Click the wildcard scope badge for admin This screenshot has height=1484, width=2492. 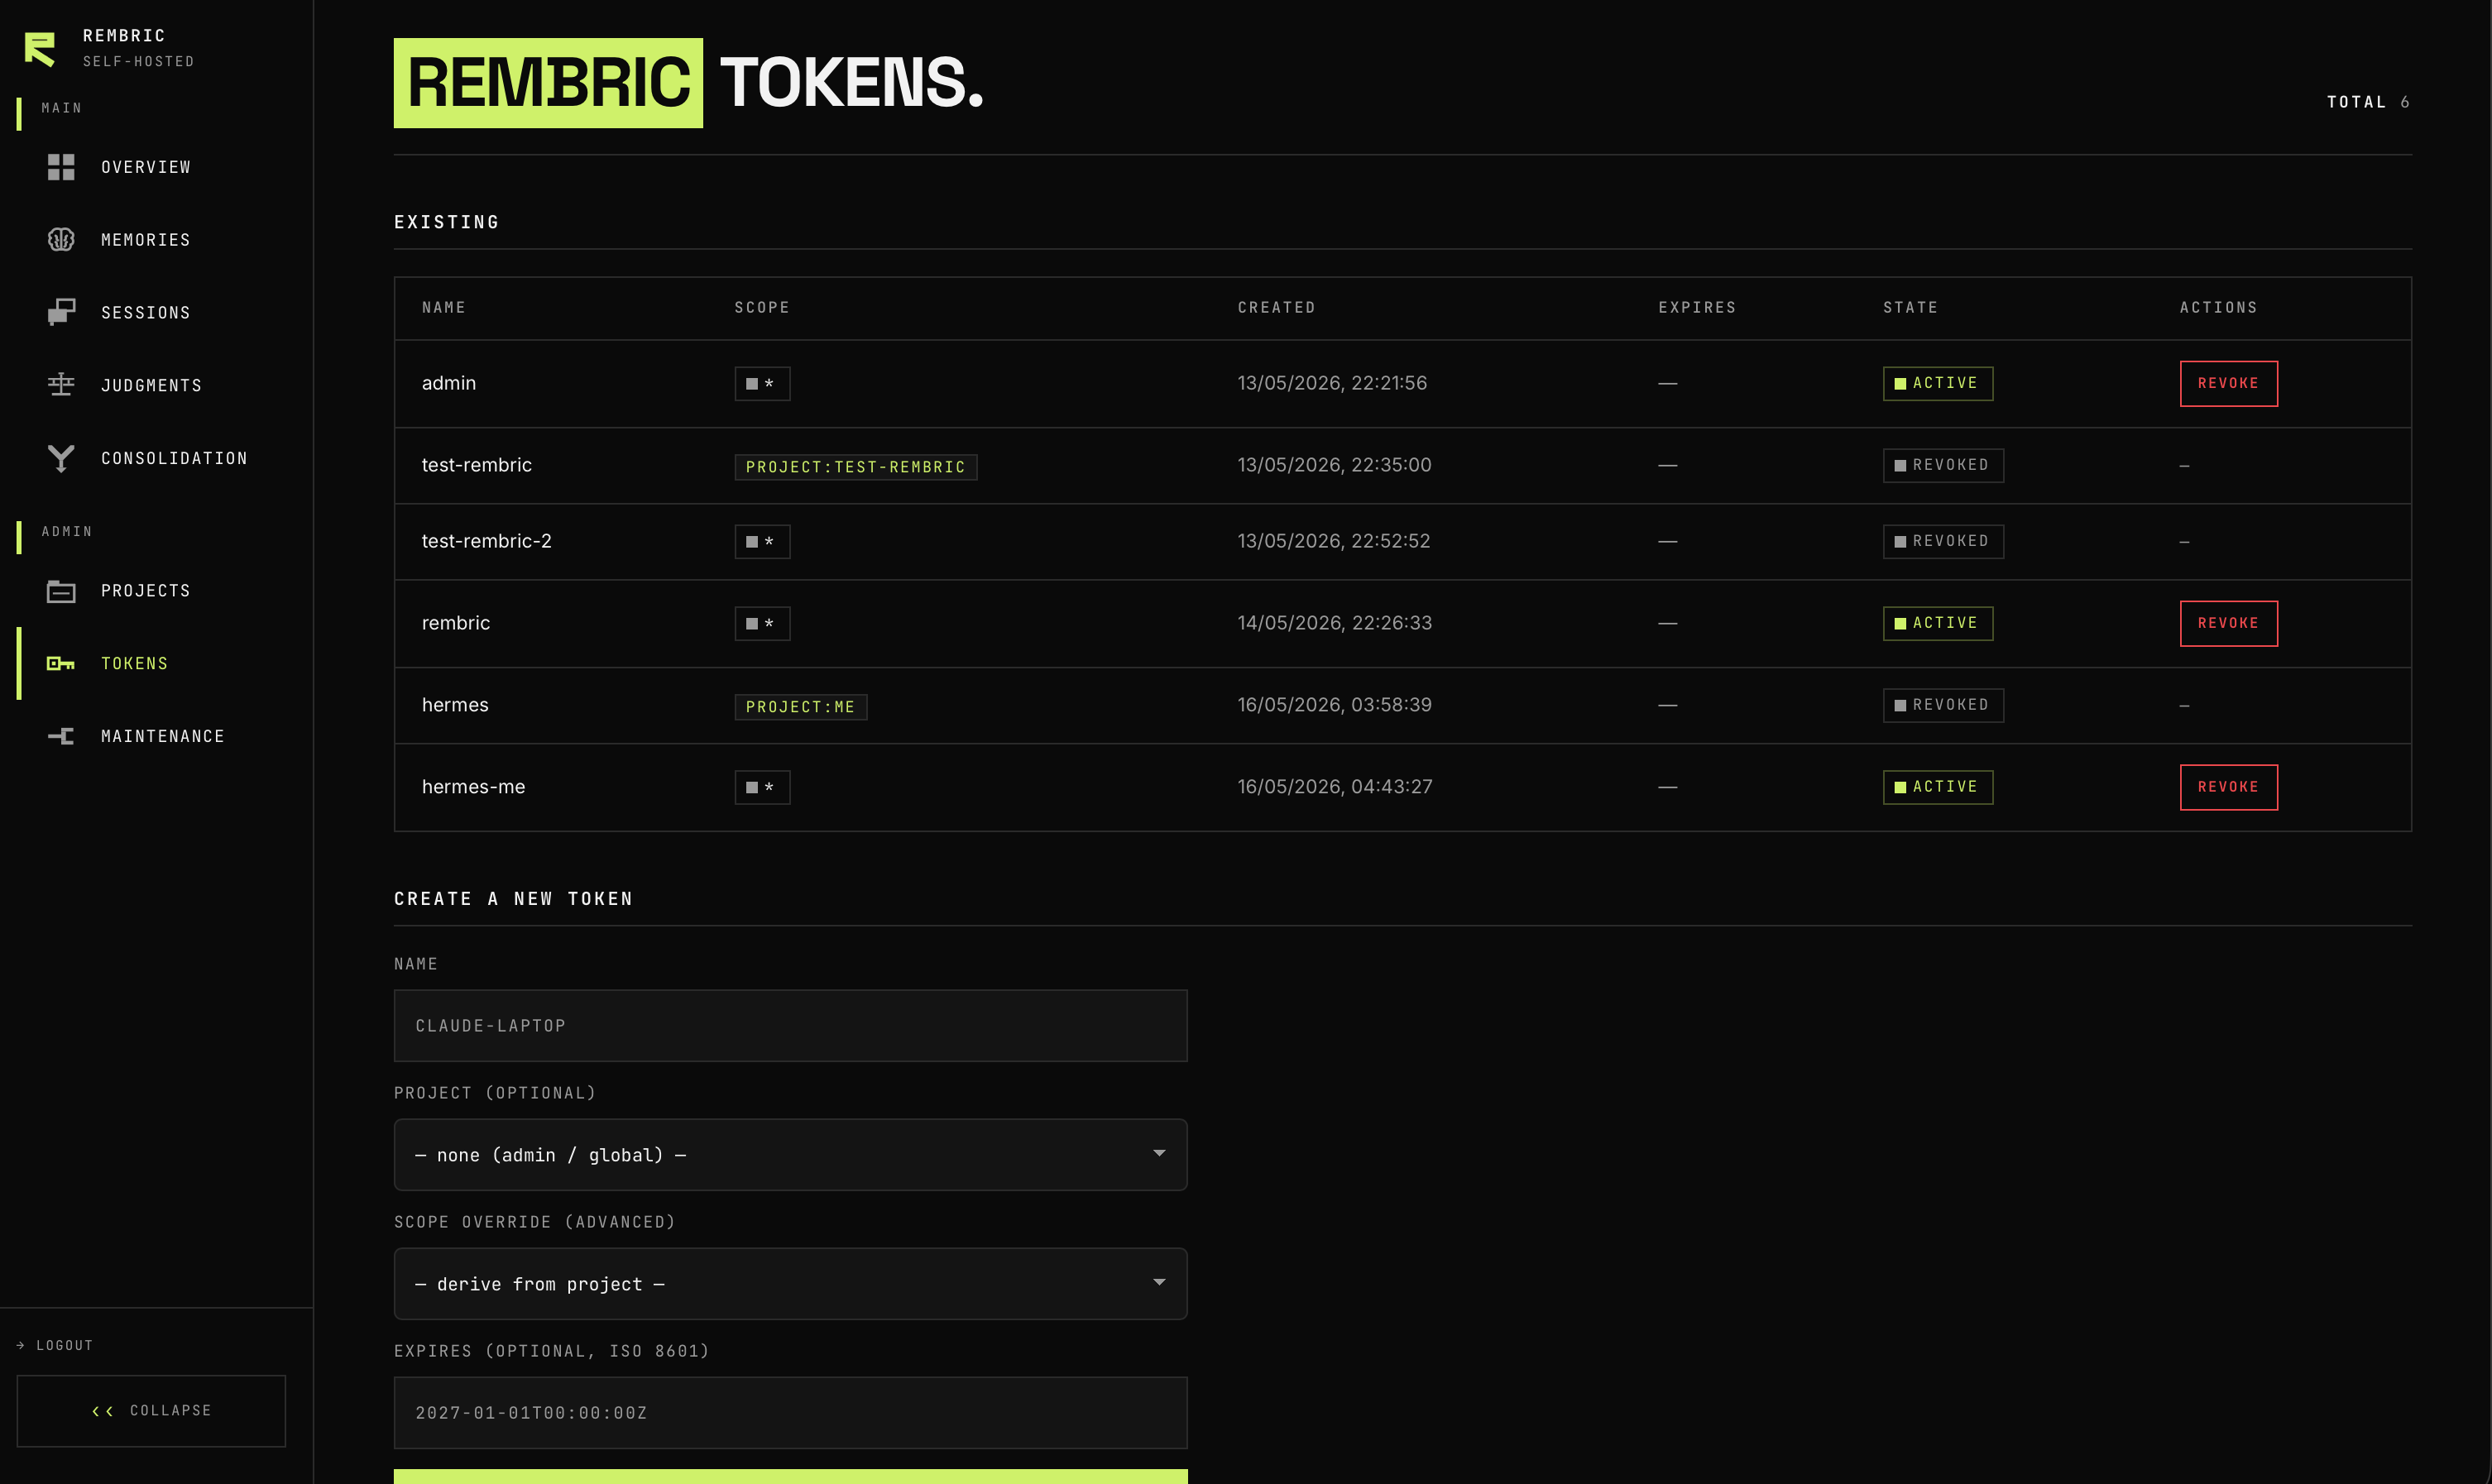coord(762,383)
